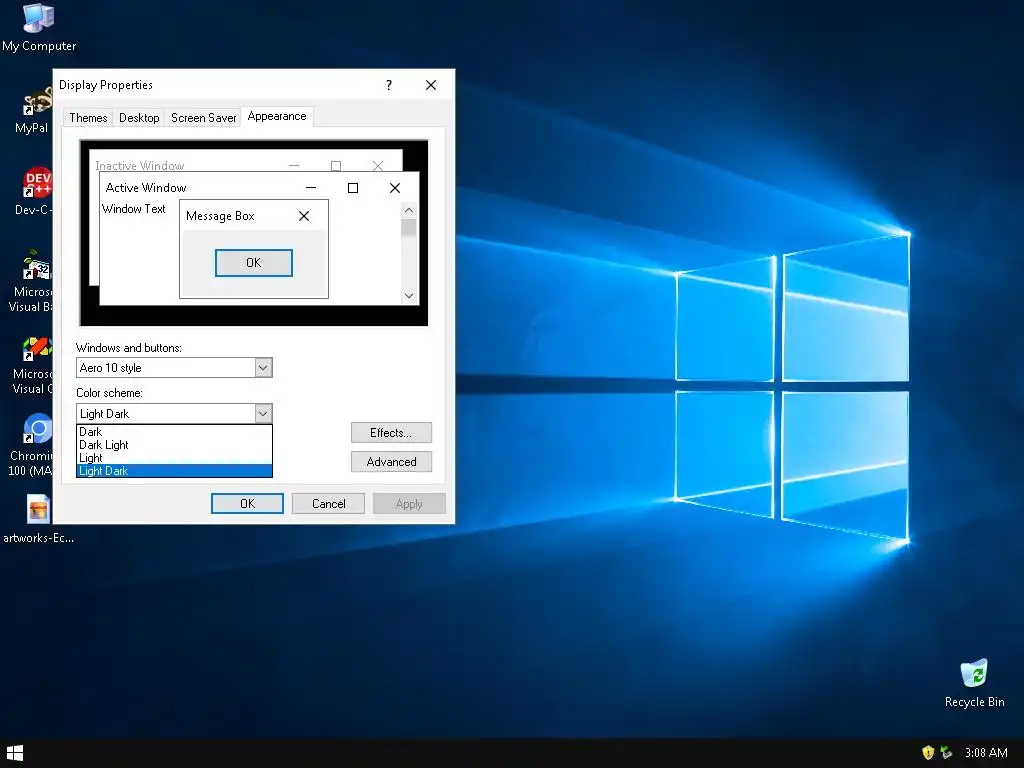1024x768 pixels.
Task: Click the preview Active Window minimize icon
Action: [x=311, y=188]
